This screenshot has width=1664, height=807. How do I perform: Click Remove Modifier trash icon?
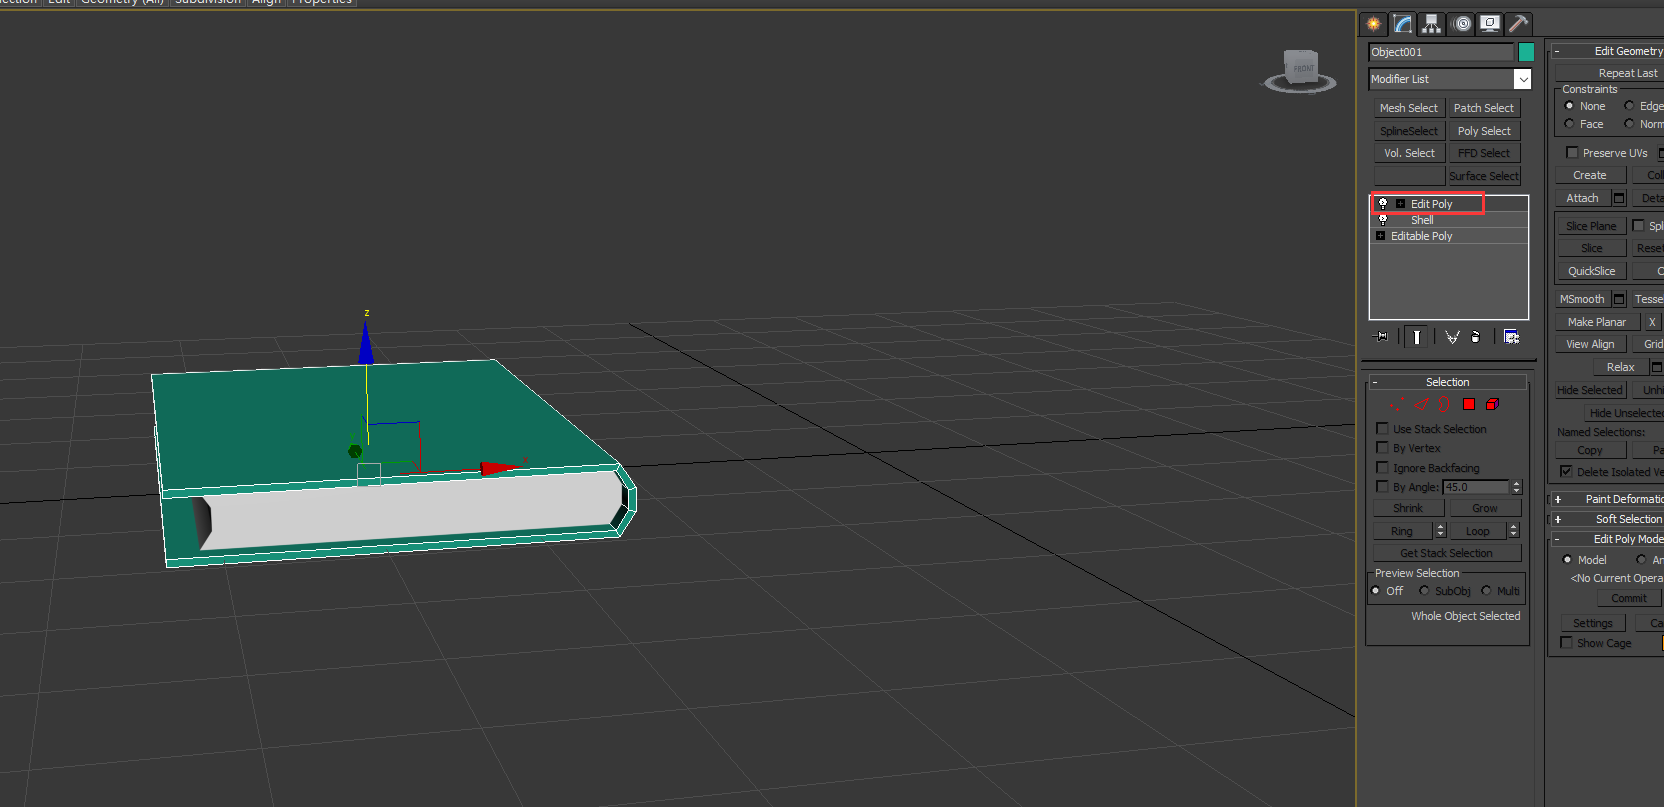pos(1476,337)
